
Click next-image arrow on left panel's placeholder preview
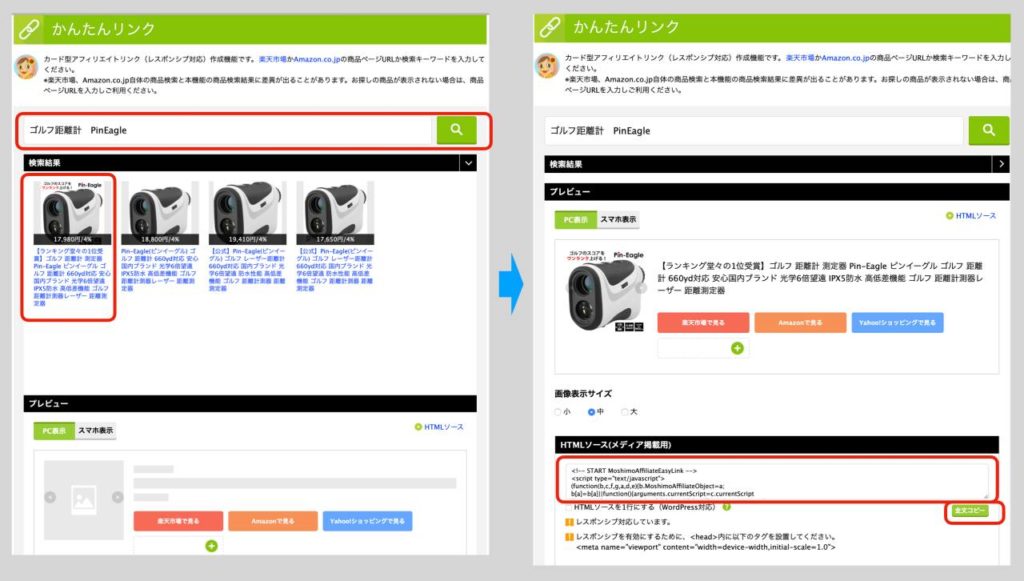(x=118, y=497)
